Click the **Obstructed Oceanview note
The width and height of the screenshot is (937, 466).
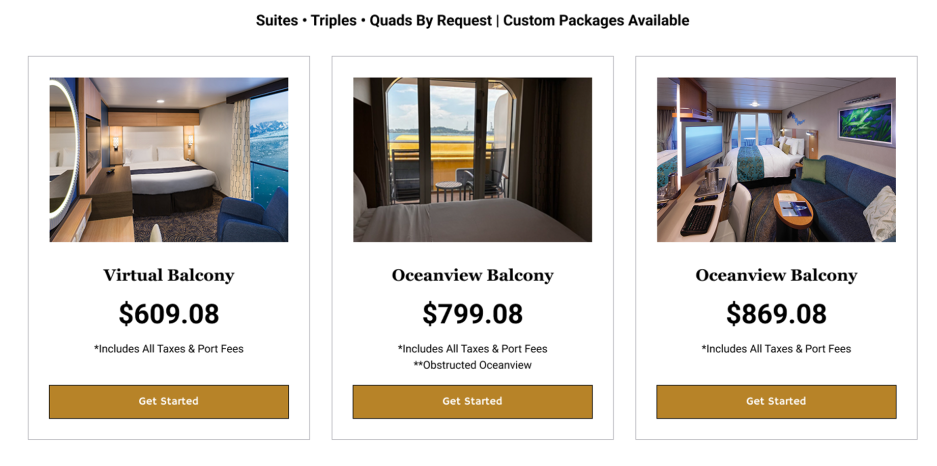[472, 365]
